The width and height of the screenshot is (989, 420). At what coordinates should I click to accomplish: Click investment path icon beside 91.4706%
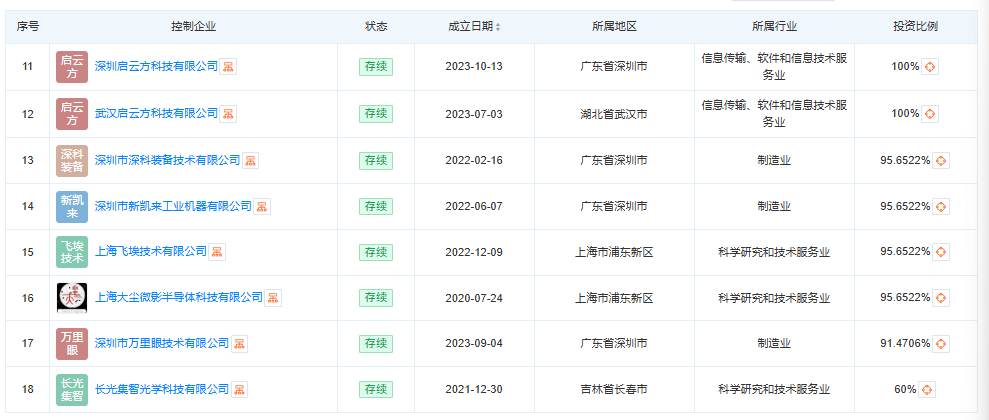[x=941, y=344]
